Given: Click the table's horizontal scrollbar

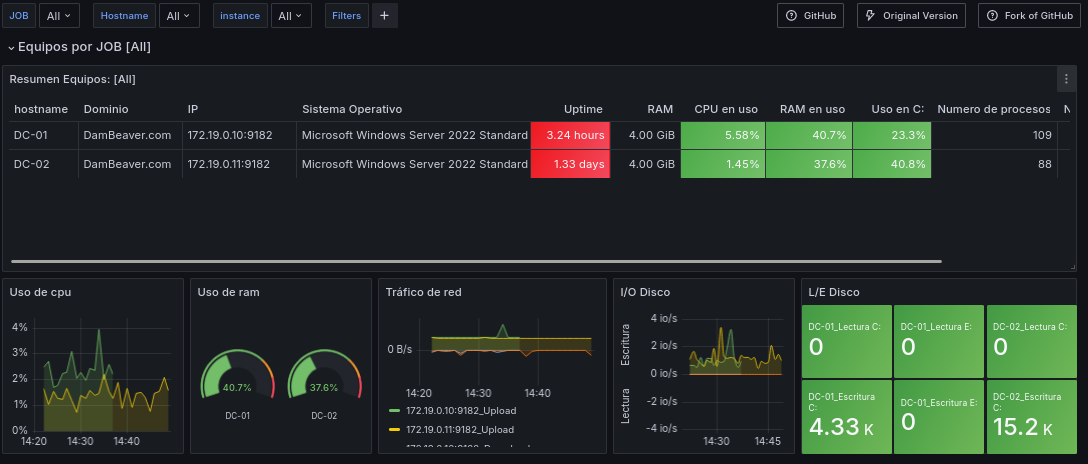Looking at the screenshot, I should pyautogui.click(x=477, y=261).
